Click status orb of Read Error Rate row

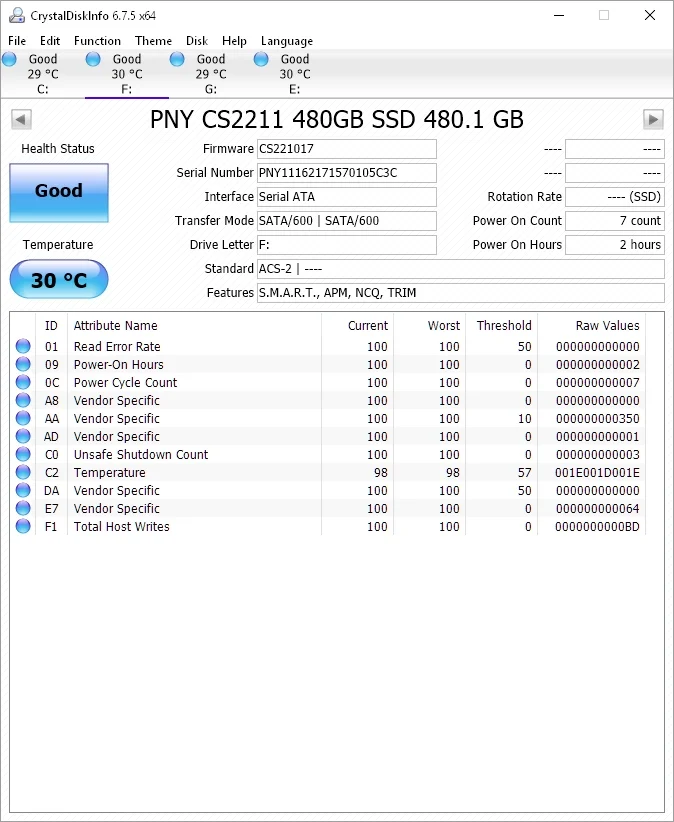(x=23, y=346)
